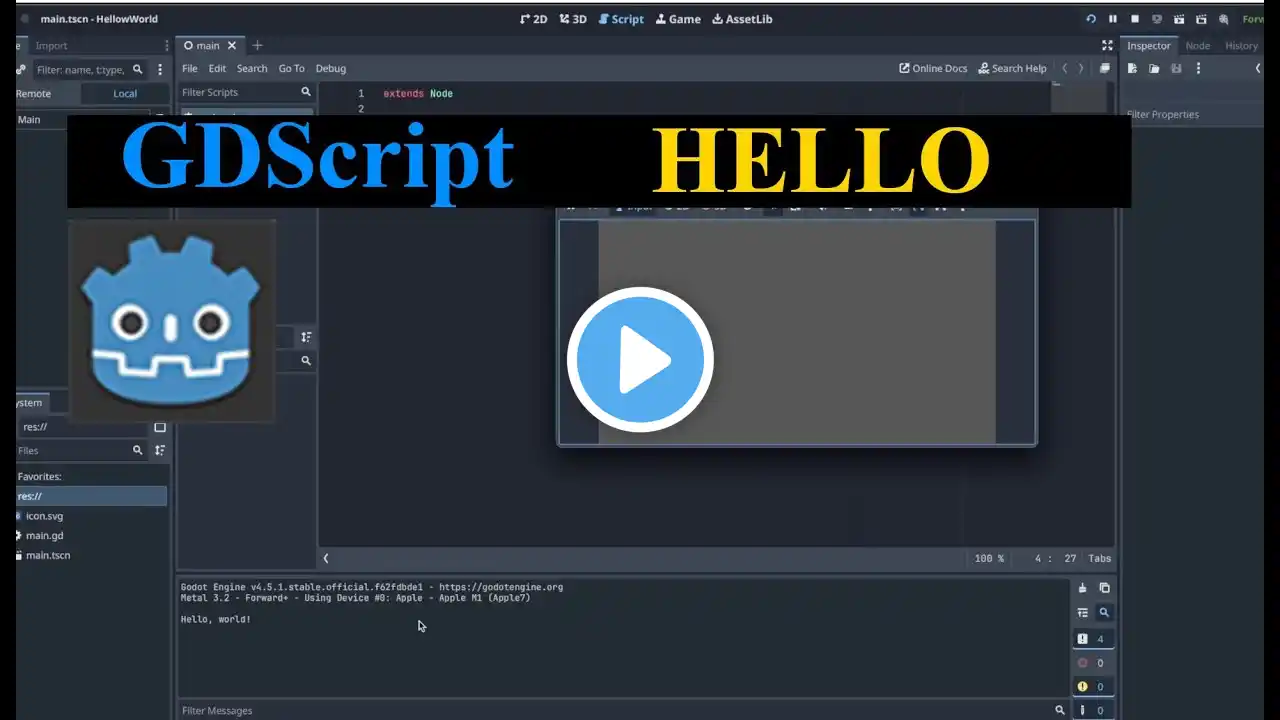Select main.gd in FileSystem
The width and height of the screenshot is (1280, 720).
44,535
